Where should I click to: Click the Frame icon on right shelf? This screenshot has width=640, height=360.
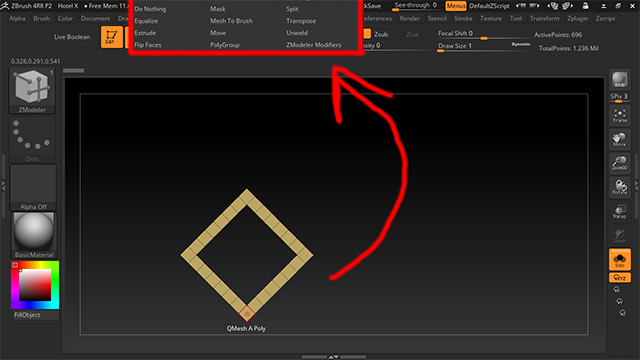click(620, 116)
